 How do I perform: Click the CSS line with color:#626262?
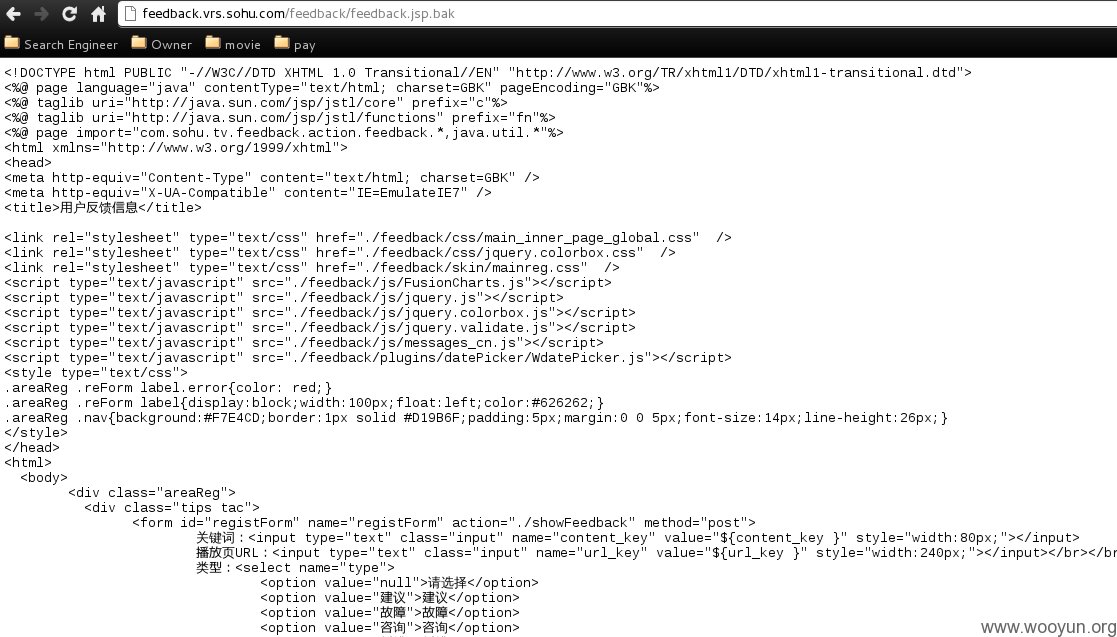(304, 403)
